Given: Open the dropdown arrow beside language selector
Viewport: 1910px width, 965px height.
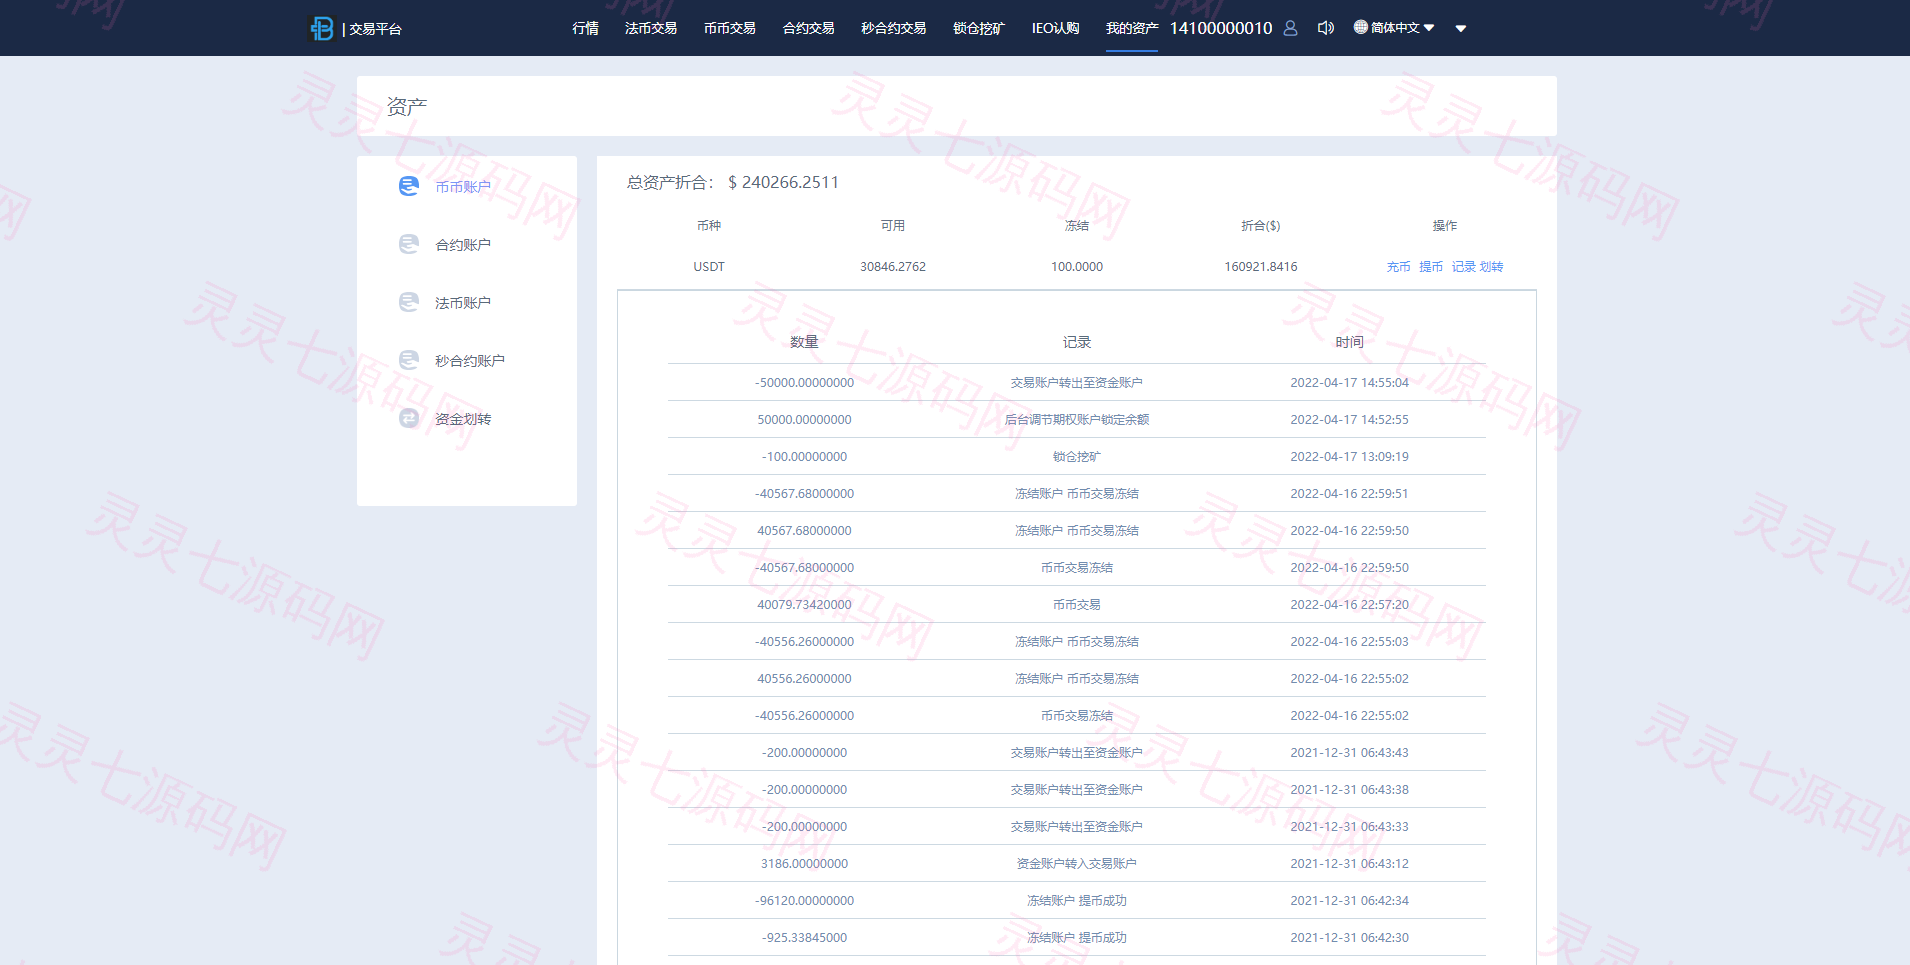Looking at the screenshot, I should tap(1461, 28).
